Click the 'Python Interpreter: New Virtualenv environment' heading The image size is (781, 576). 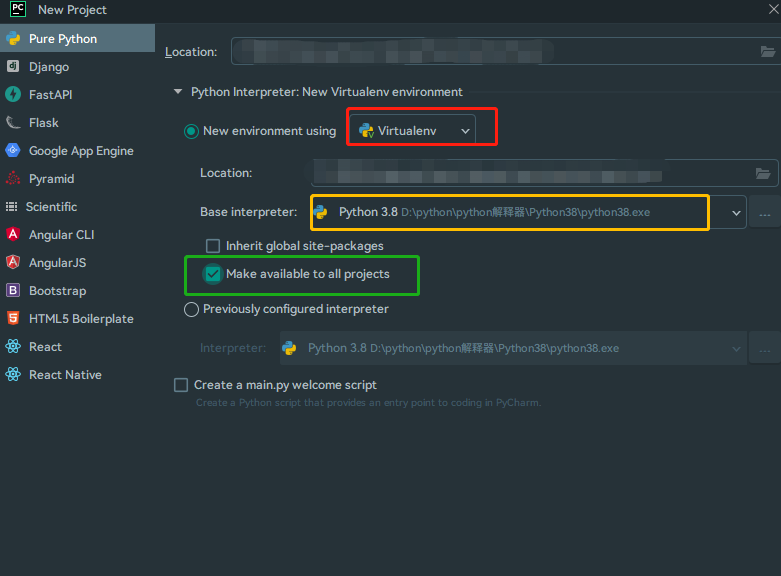(327, 92)
